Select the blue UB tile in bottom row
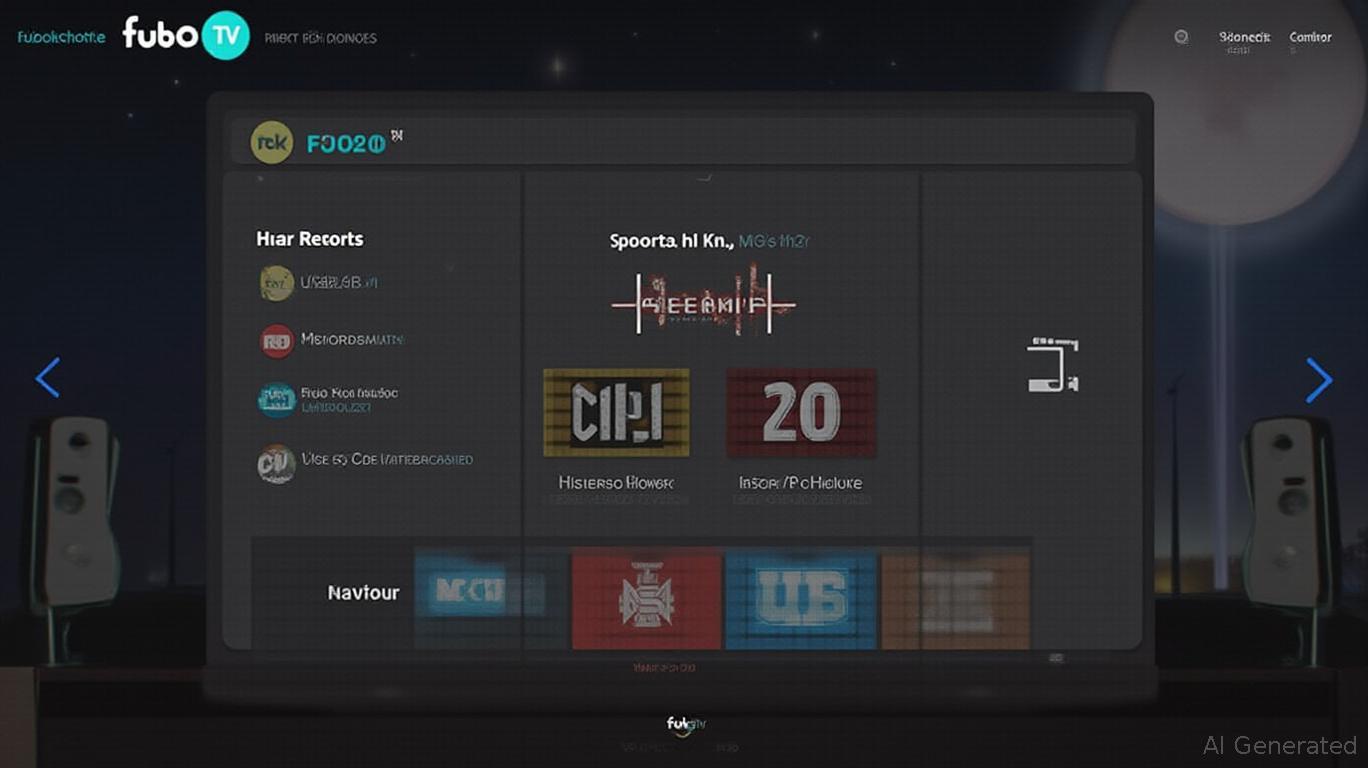 801,598
